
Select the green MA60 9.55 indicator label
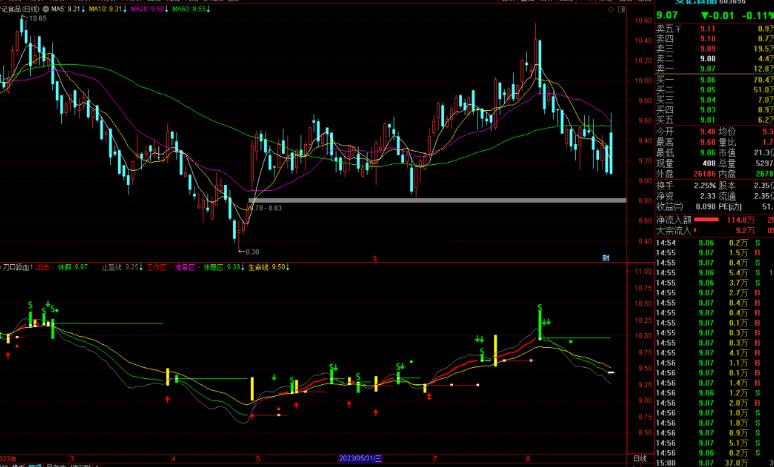(x=191, y=9)
